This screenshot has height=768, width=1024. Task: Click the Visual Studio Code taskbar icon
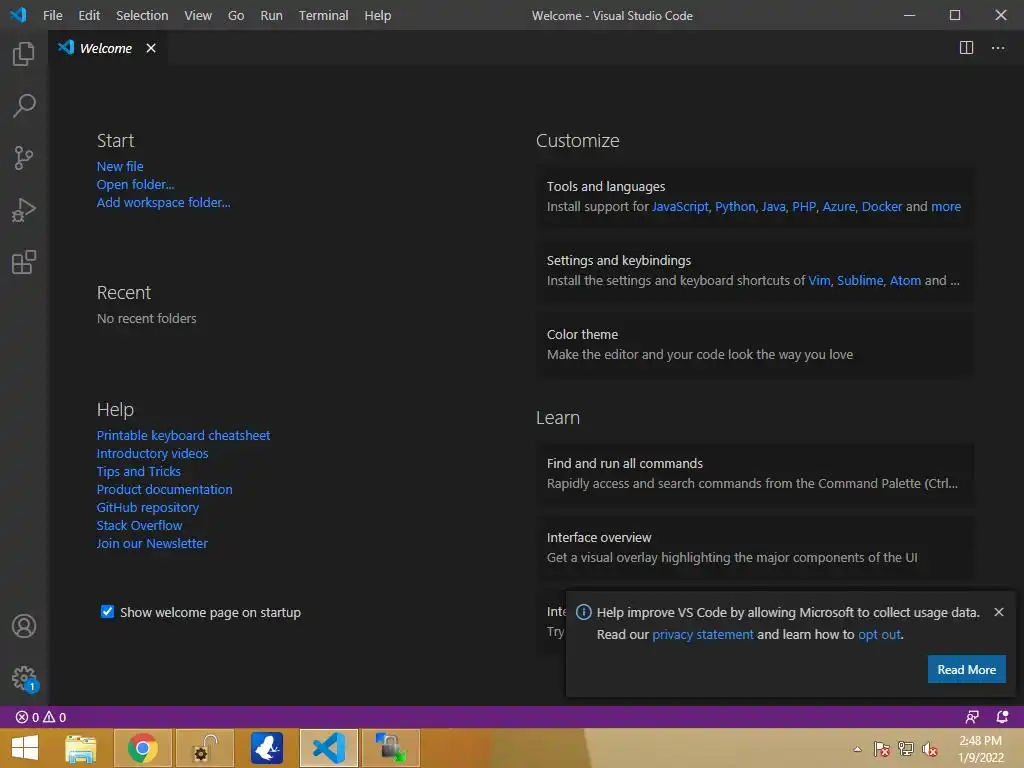tap(328, 748)
